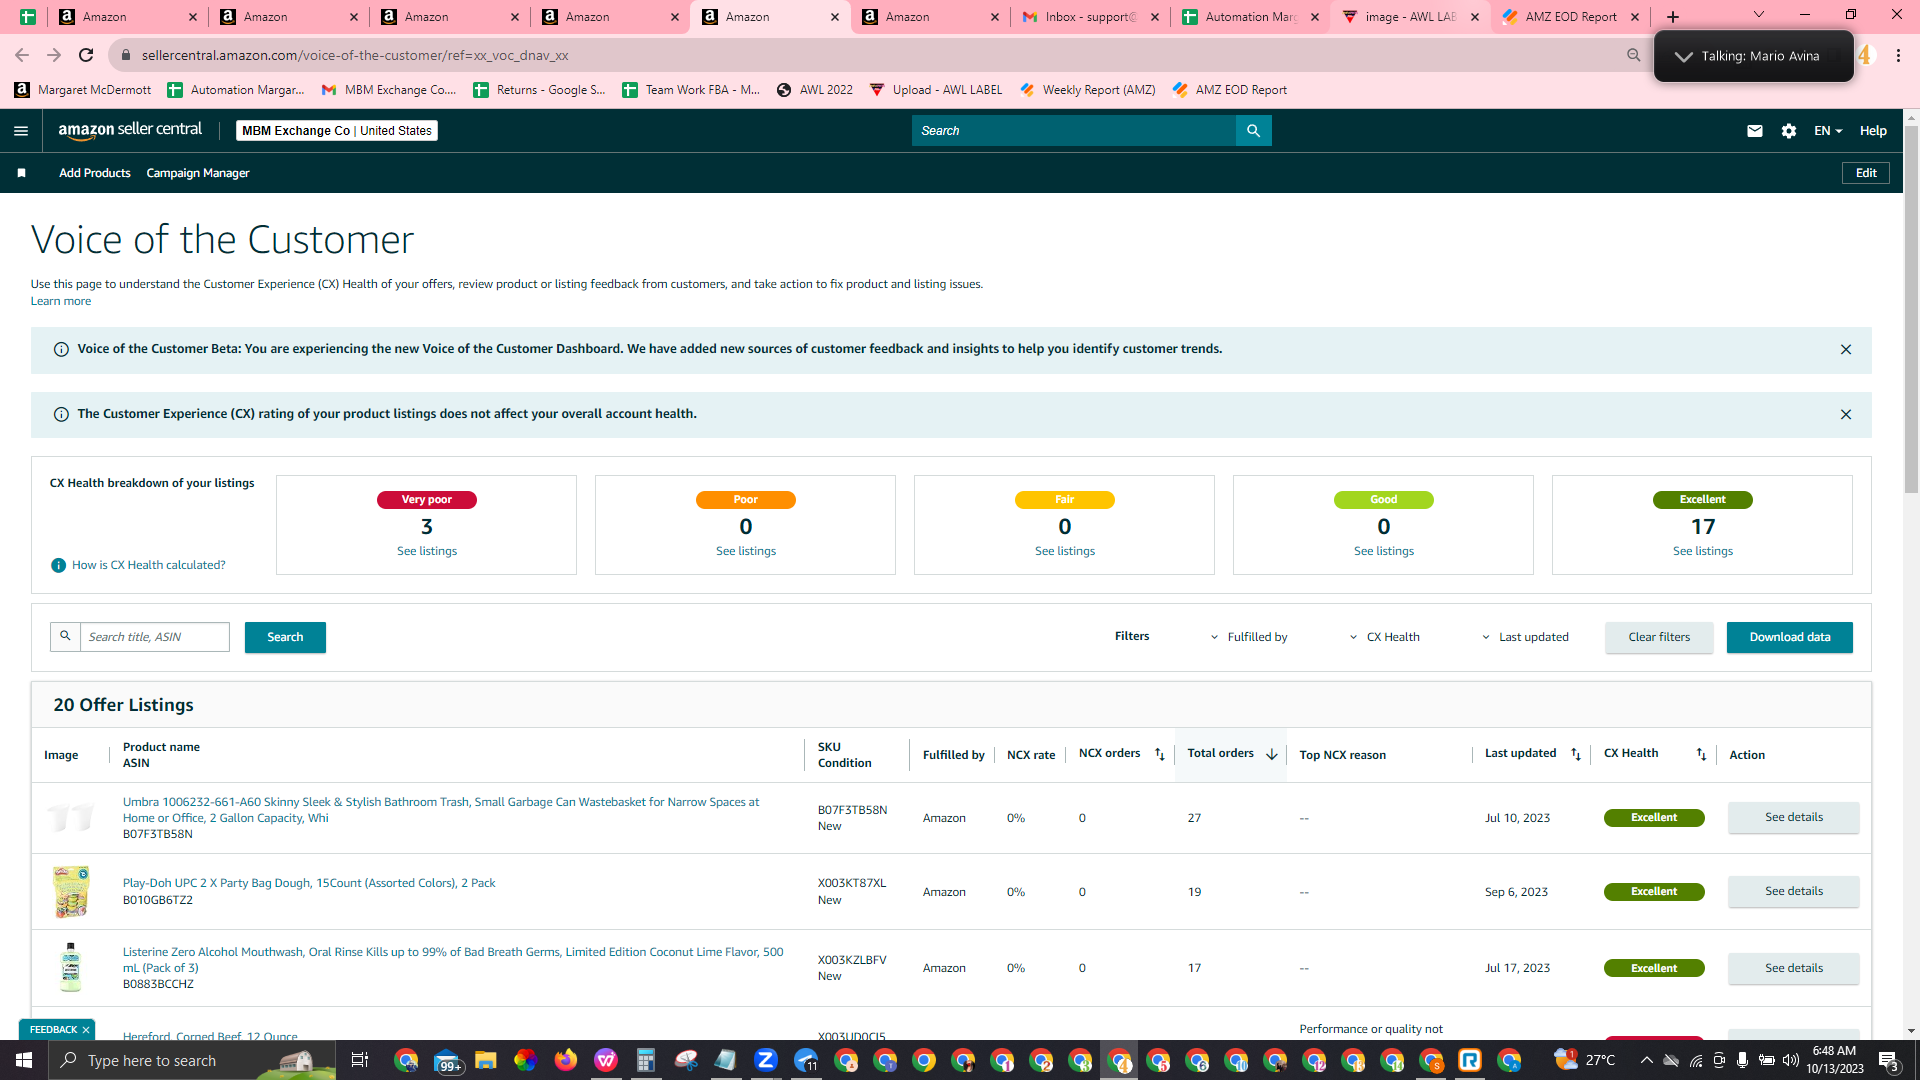Dismiss the Customer Experience rating banner
1920x1080 pixels.
coord(1846,414)
